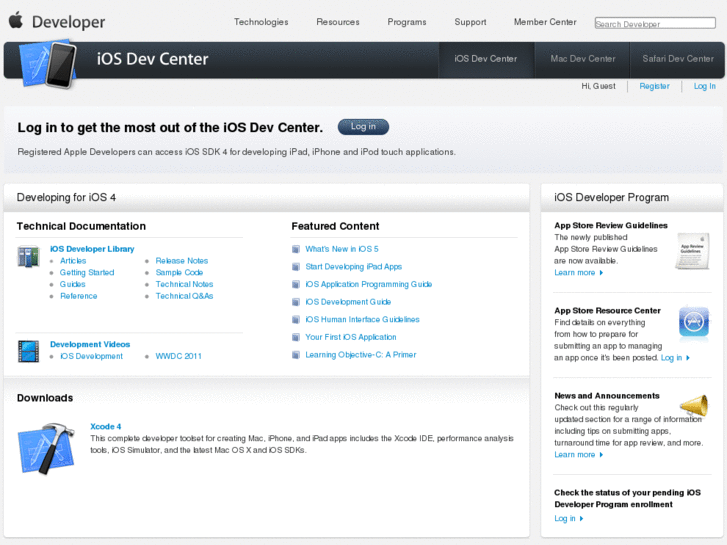Open the Articles link
Image resolution: width=727 pixels, height=545 pixels.
tap(73, 261)
